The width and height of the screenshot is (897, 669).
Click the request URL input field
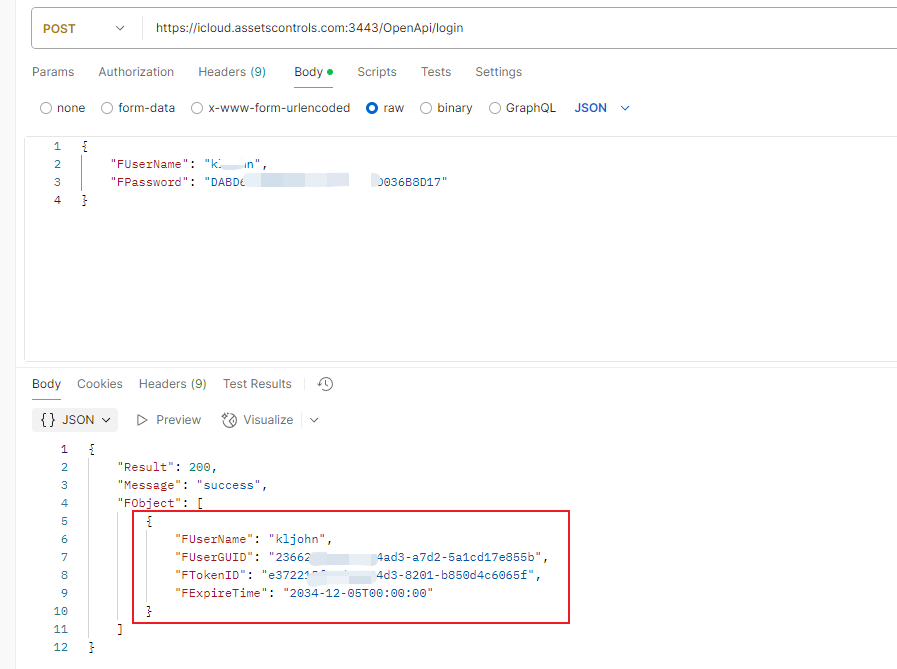(500, 29)
